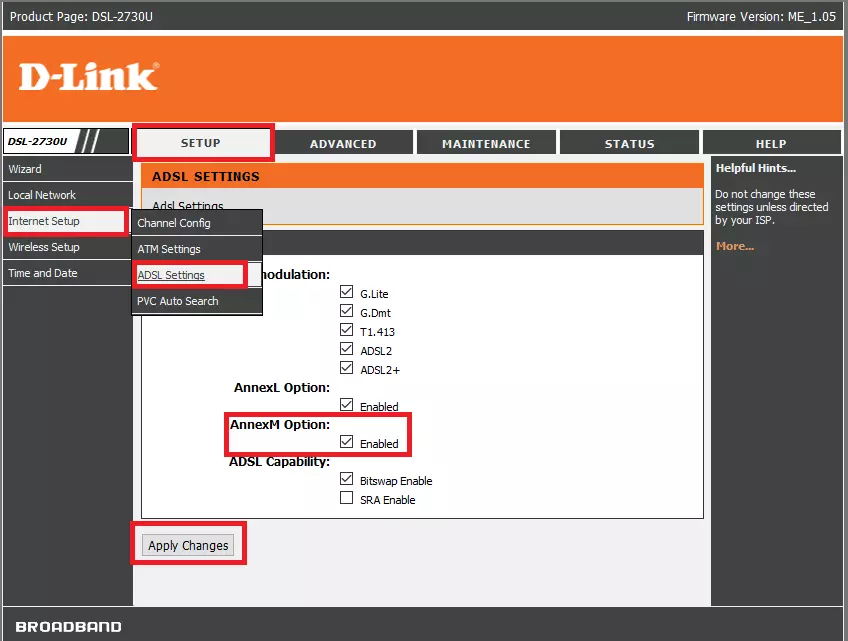Click the ADSL SETTINGS section heading
The width and height of the screenshot is (848, 641).
pos(206,176)
